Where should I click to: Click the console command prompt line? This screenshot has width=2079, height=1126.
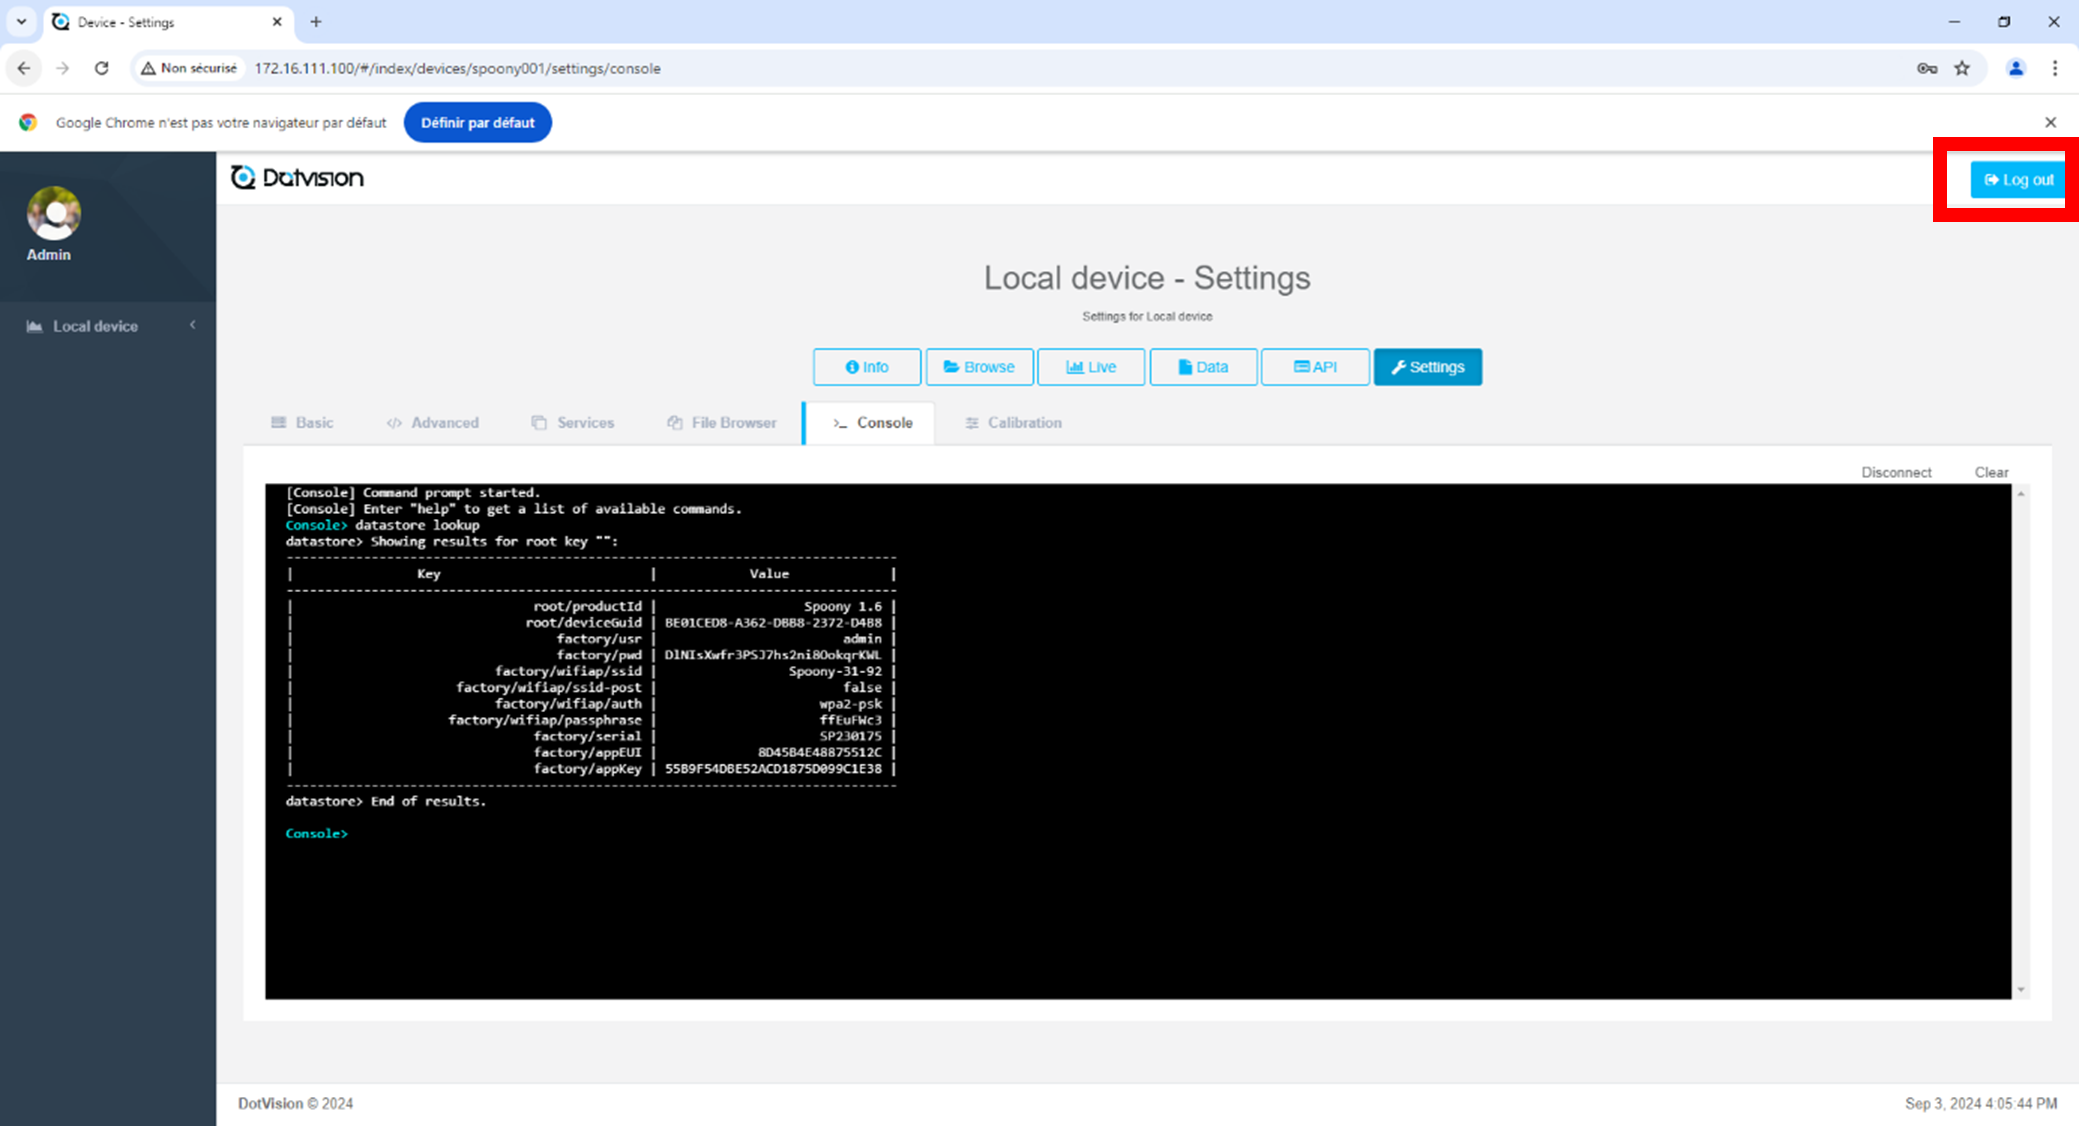tap(317, 833)
